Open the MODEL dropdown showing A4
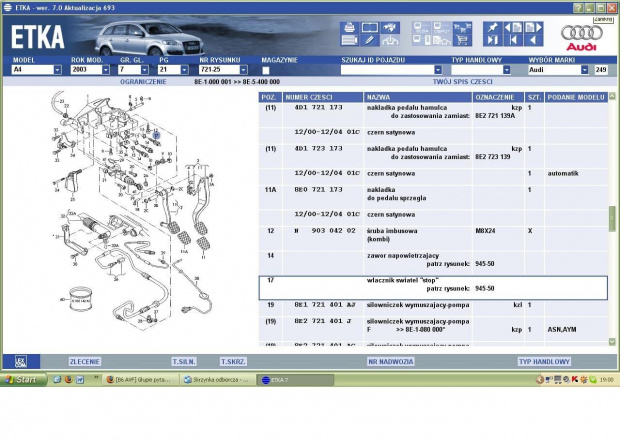The width and height of the screenshot is (620, 442). point(37,70)
